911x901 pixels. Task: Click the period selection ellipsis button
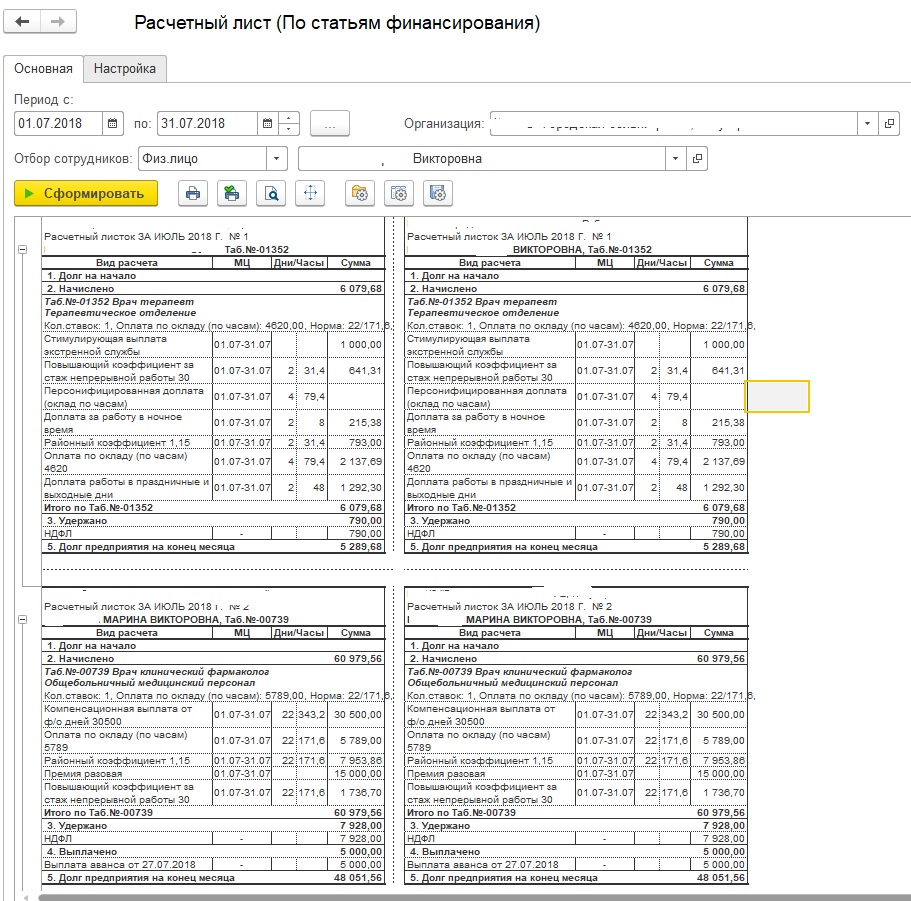(x=329, y=123)
